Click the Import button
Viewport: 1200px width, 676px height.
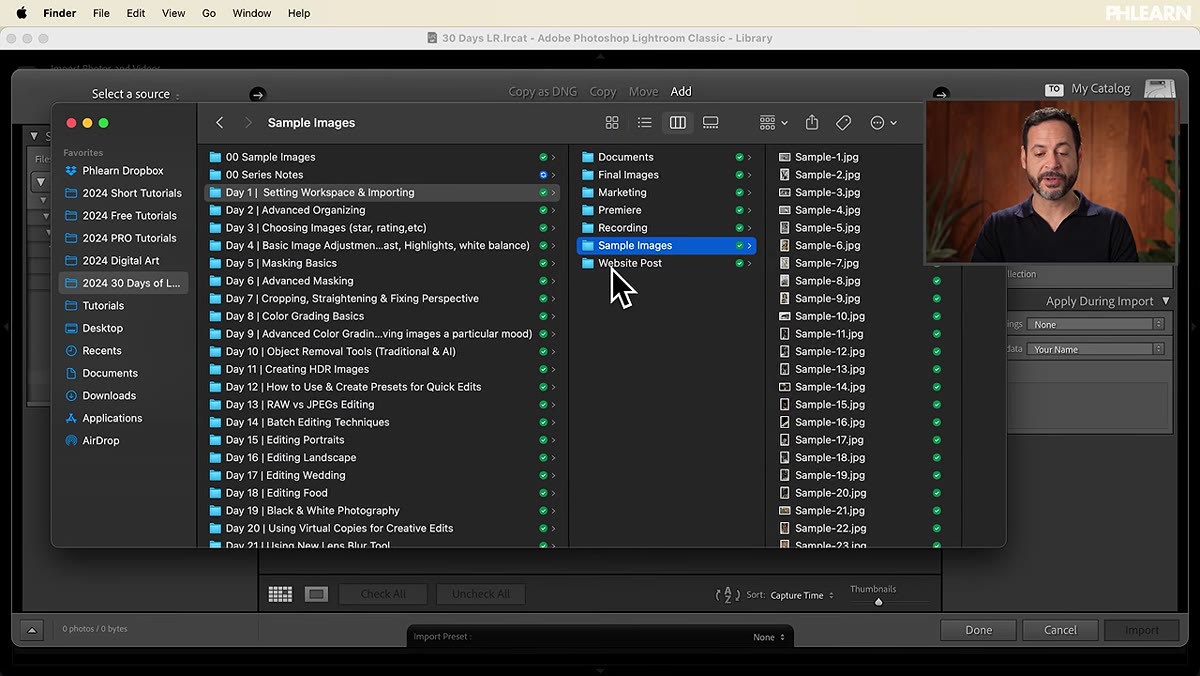[x=1142, y=630]
